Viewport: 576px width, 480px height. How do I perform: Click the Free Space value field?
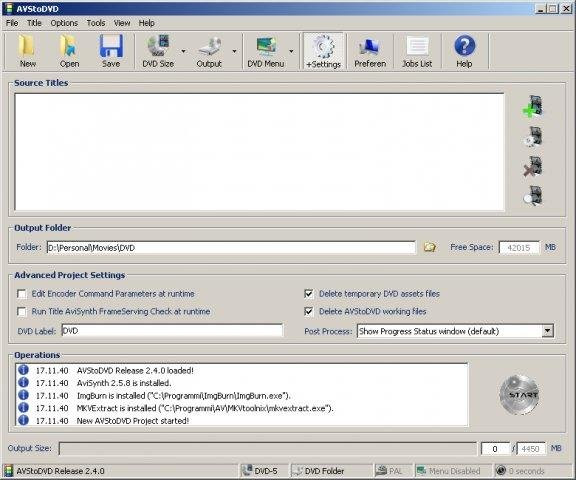[519, 248]
